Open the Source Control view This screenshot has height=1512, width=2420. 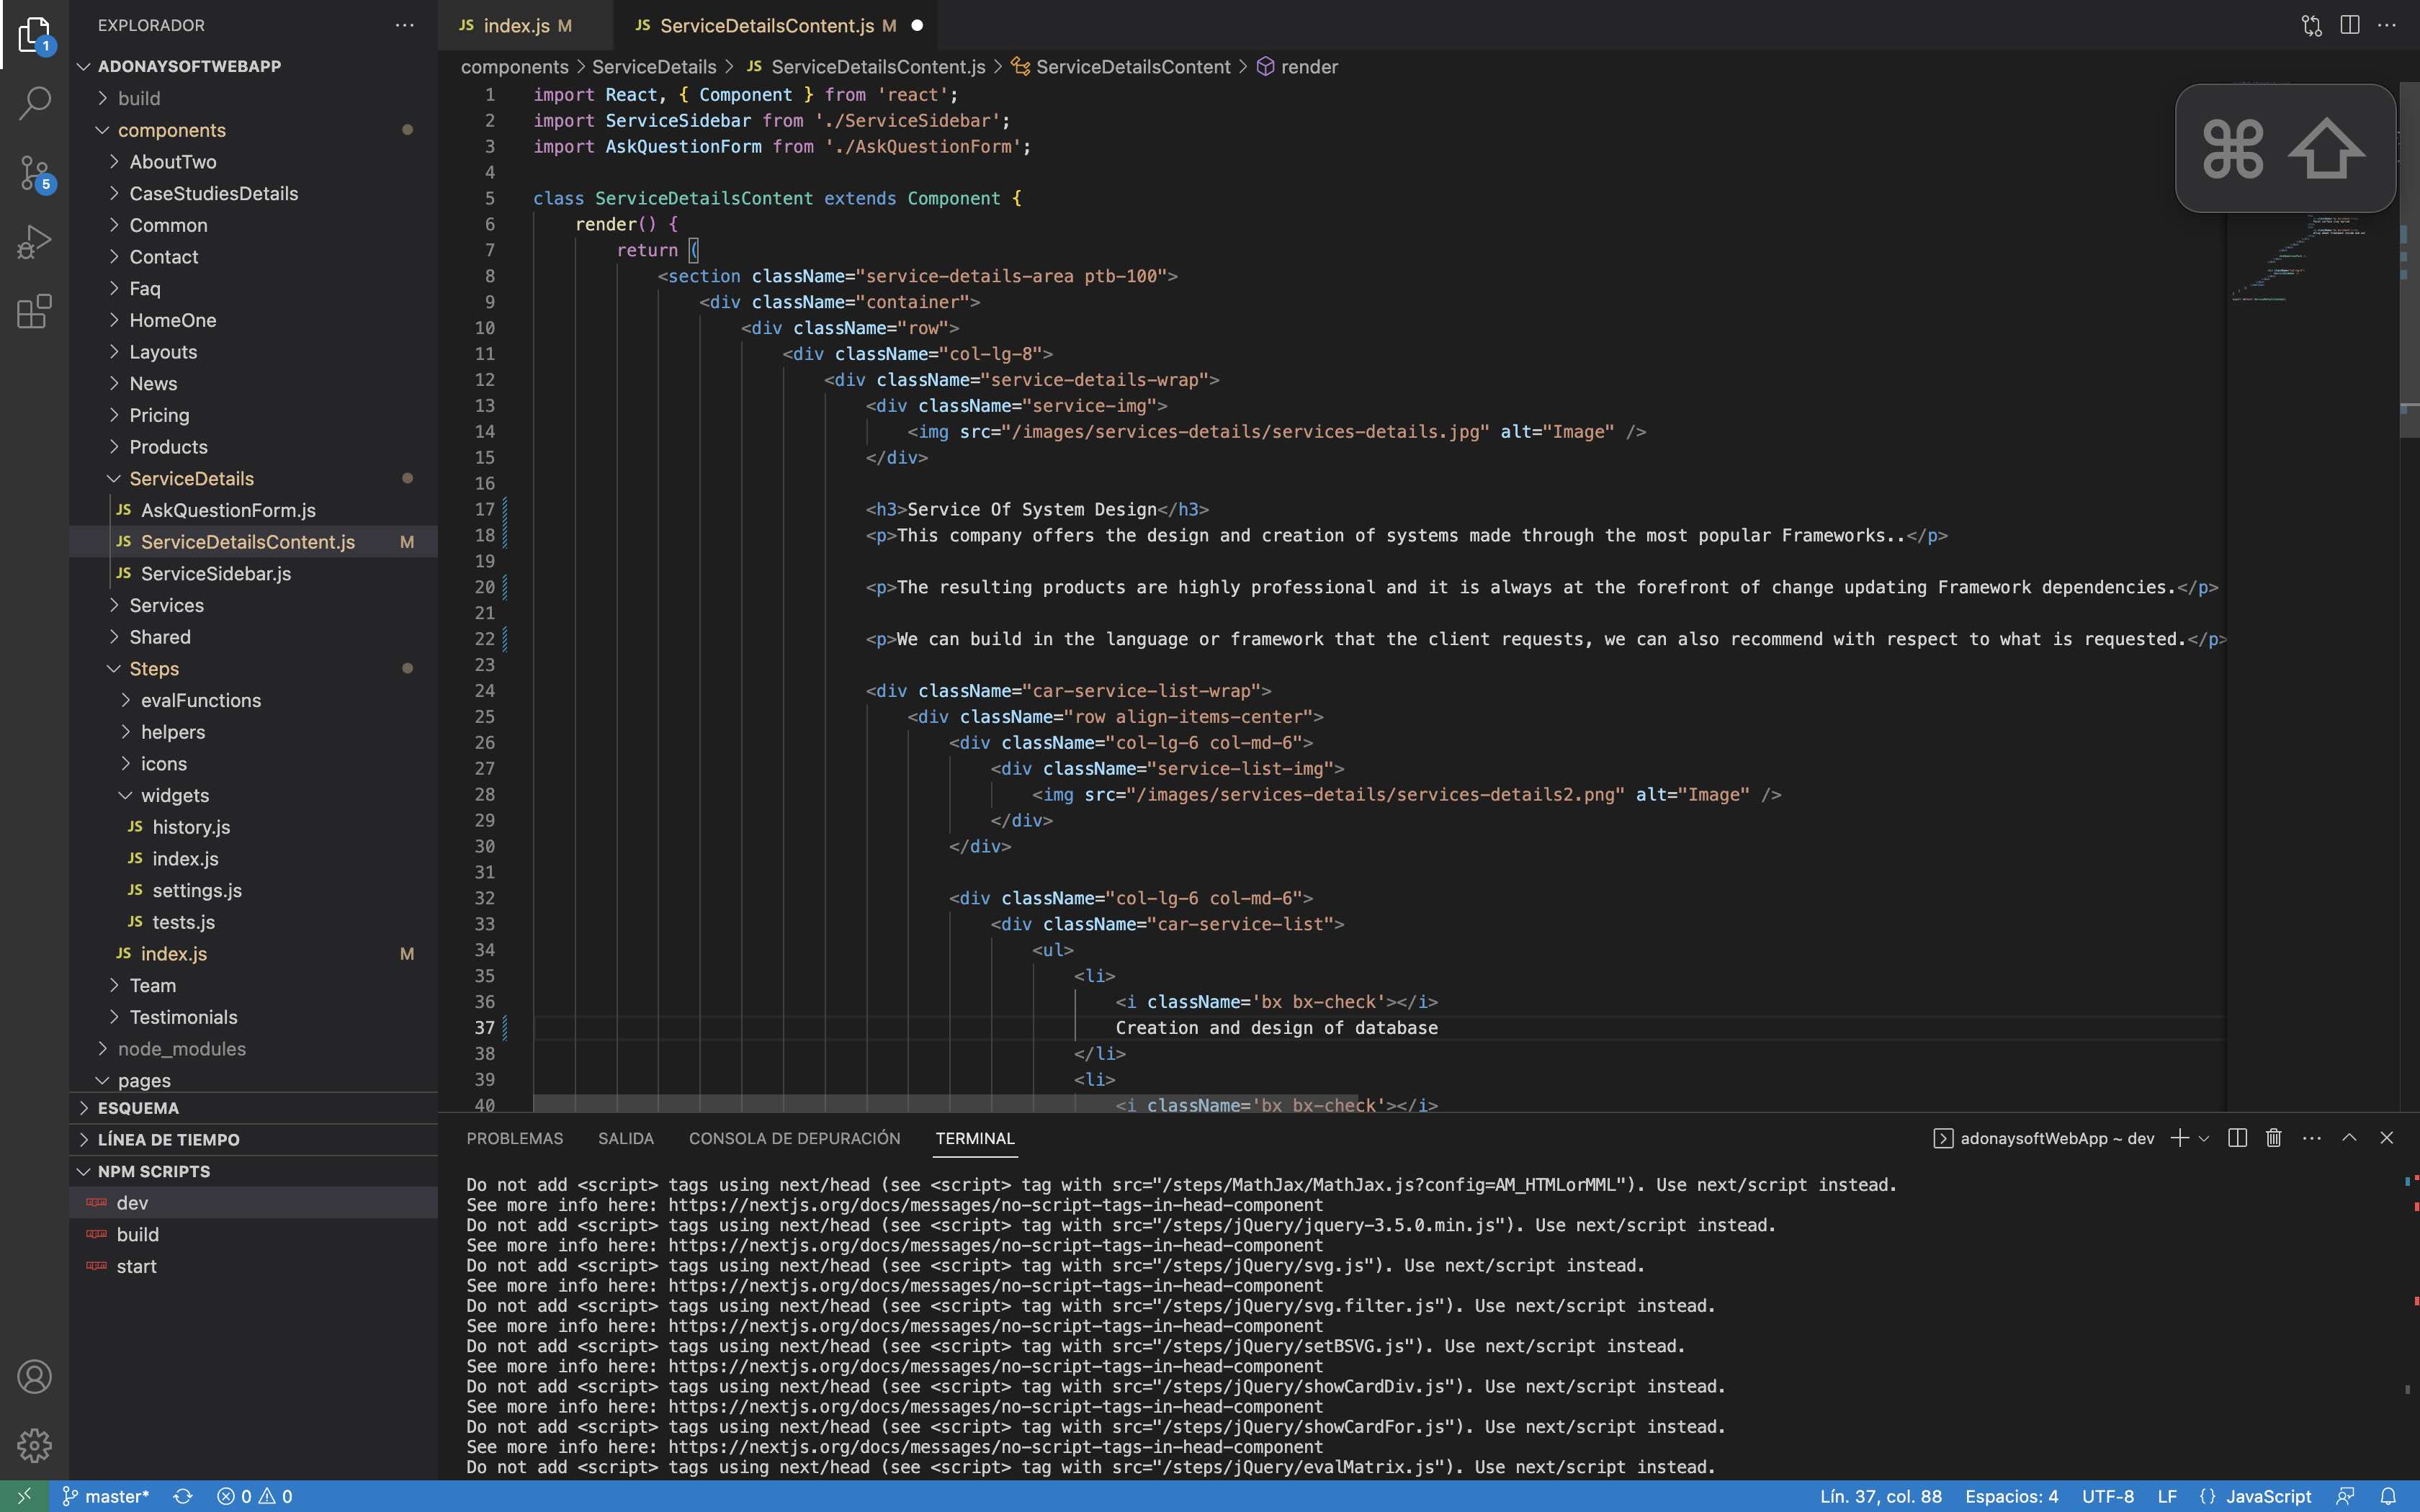click(34, 172)
